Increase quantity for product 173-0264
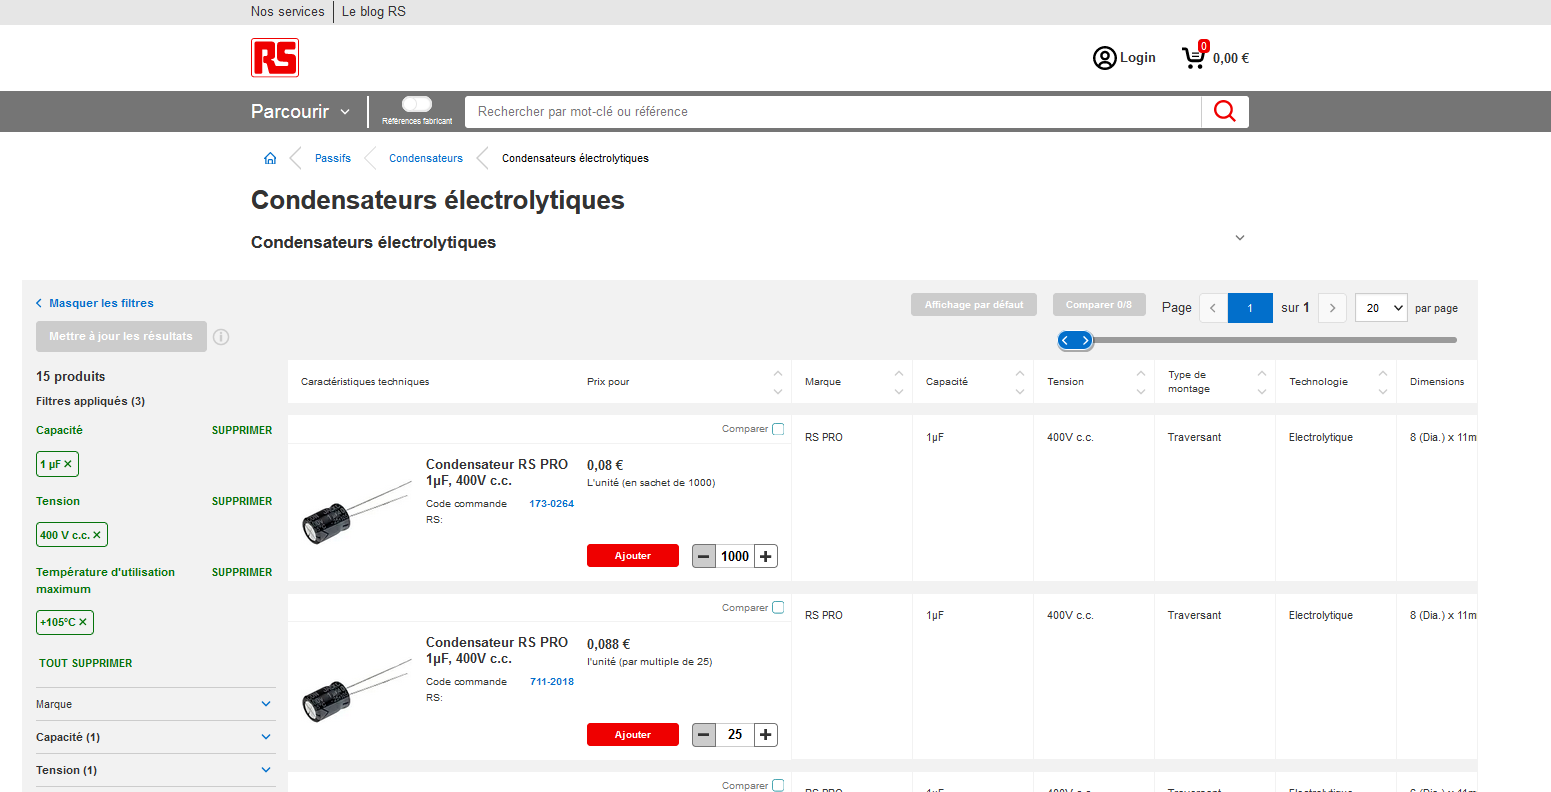1551x792 pixels. (x=766, y=556)
